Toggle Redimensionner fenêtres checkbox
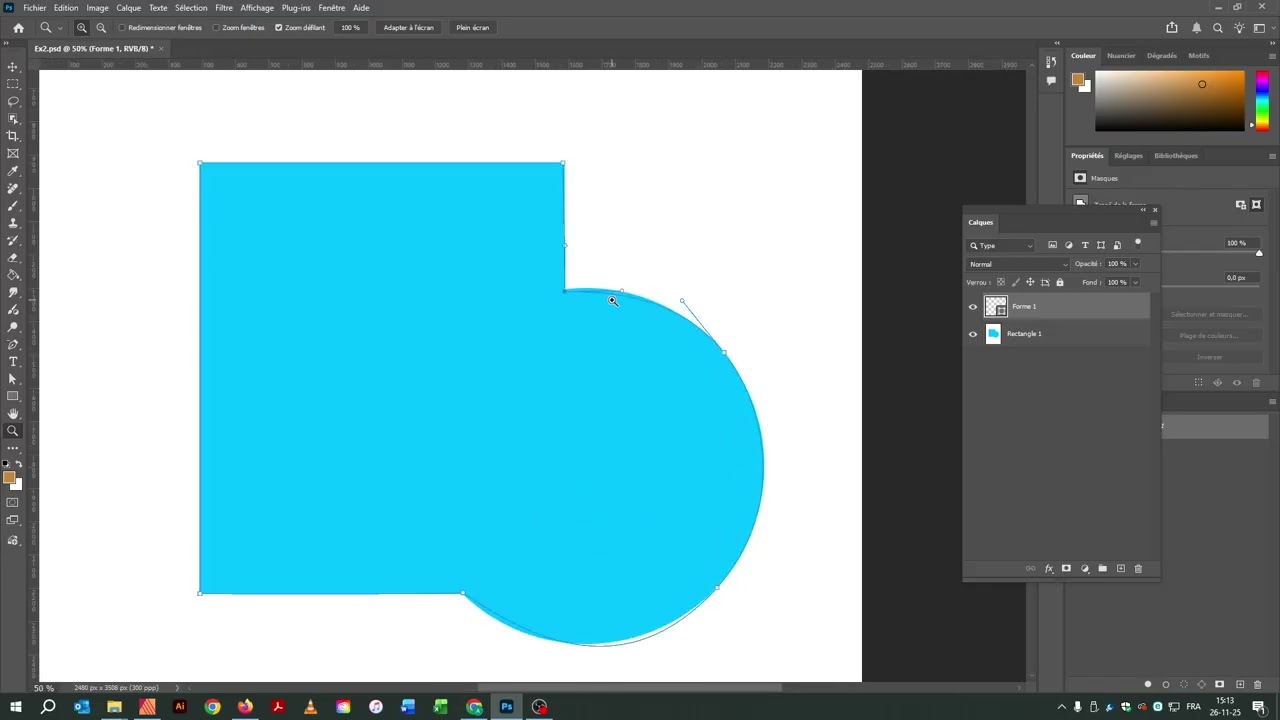 click(122, 28)
